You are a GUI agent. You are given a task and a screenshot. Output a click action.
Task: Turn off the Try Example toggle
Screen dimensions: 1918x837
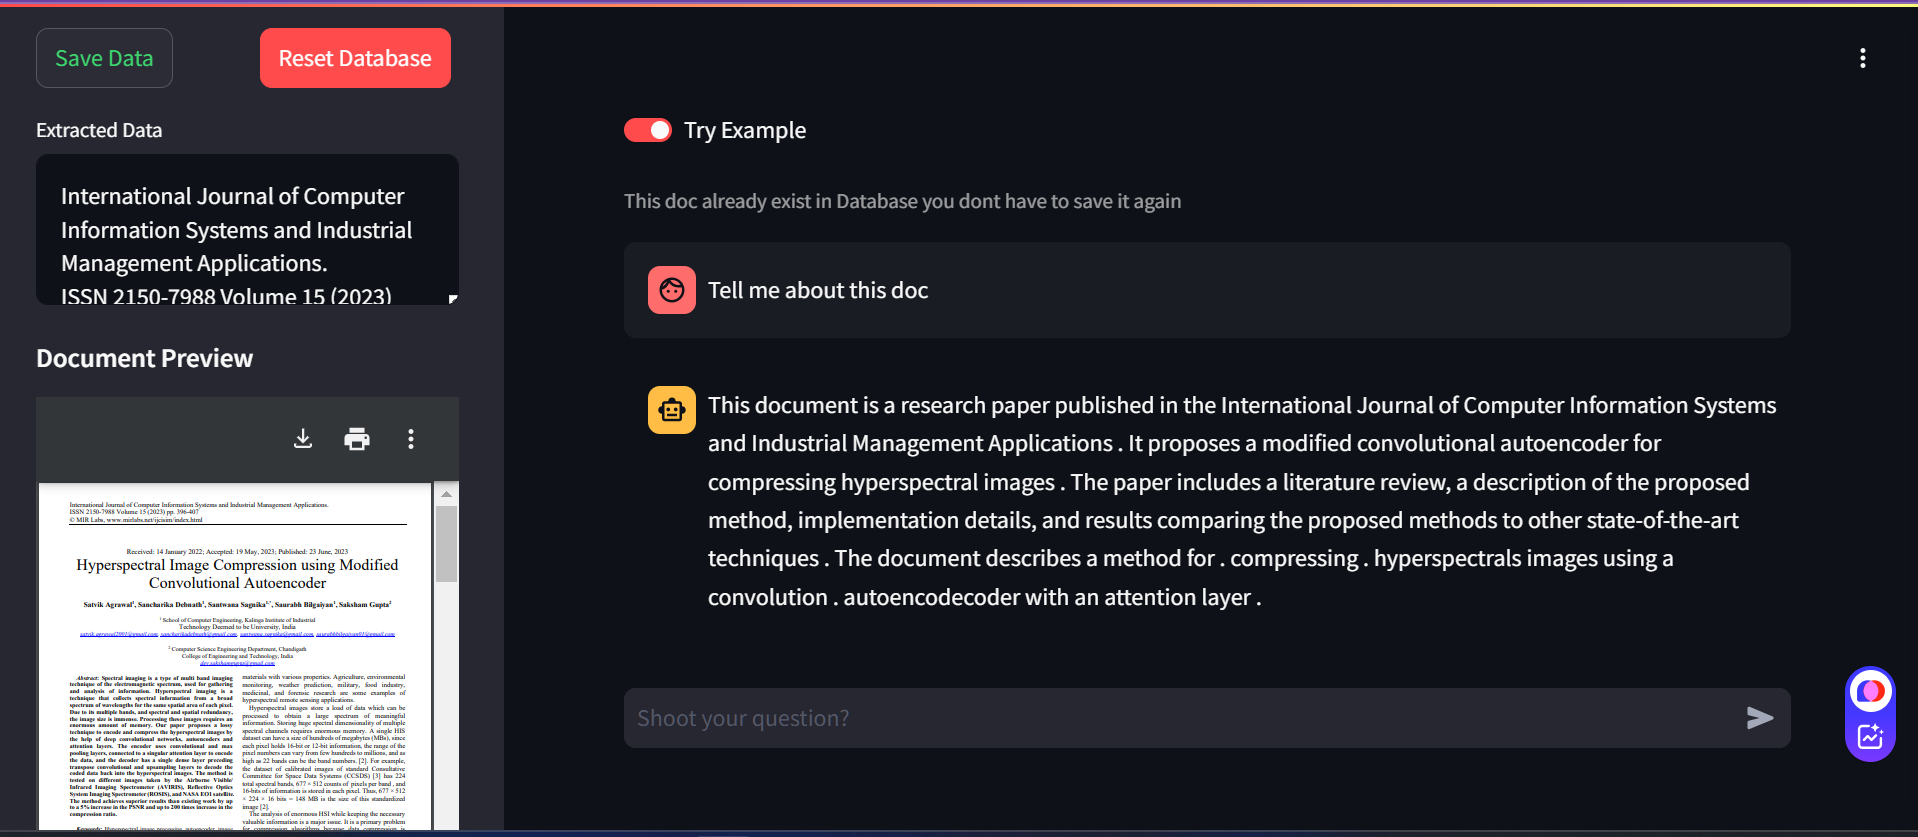648,130
